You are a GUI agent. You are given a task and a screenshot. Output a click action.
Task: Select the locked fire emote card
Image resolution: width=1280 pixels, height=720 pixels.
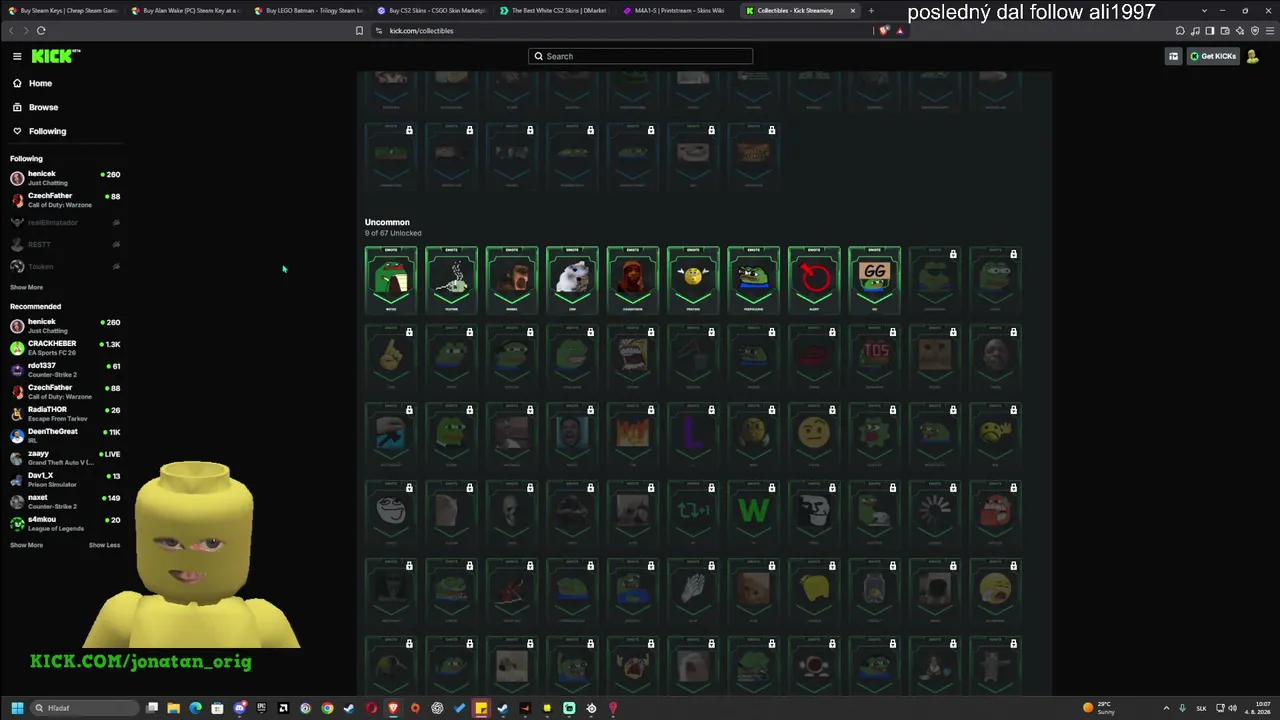(633, 435)
